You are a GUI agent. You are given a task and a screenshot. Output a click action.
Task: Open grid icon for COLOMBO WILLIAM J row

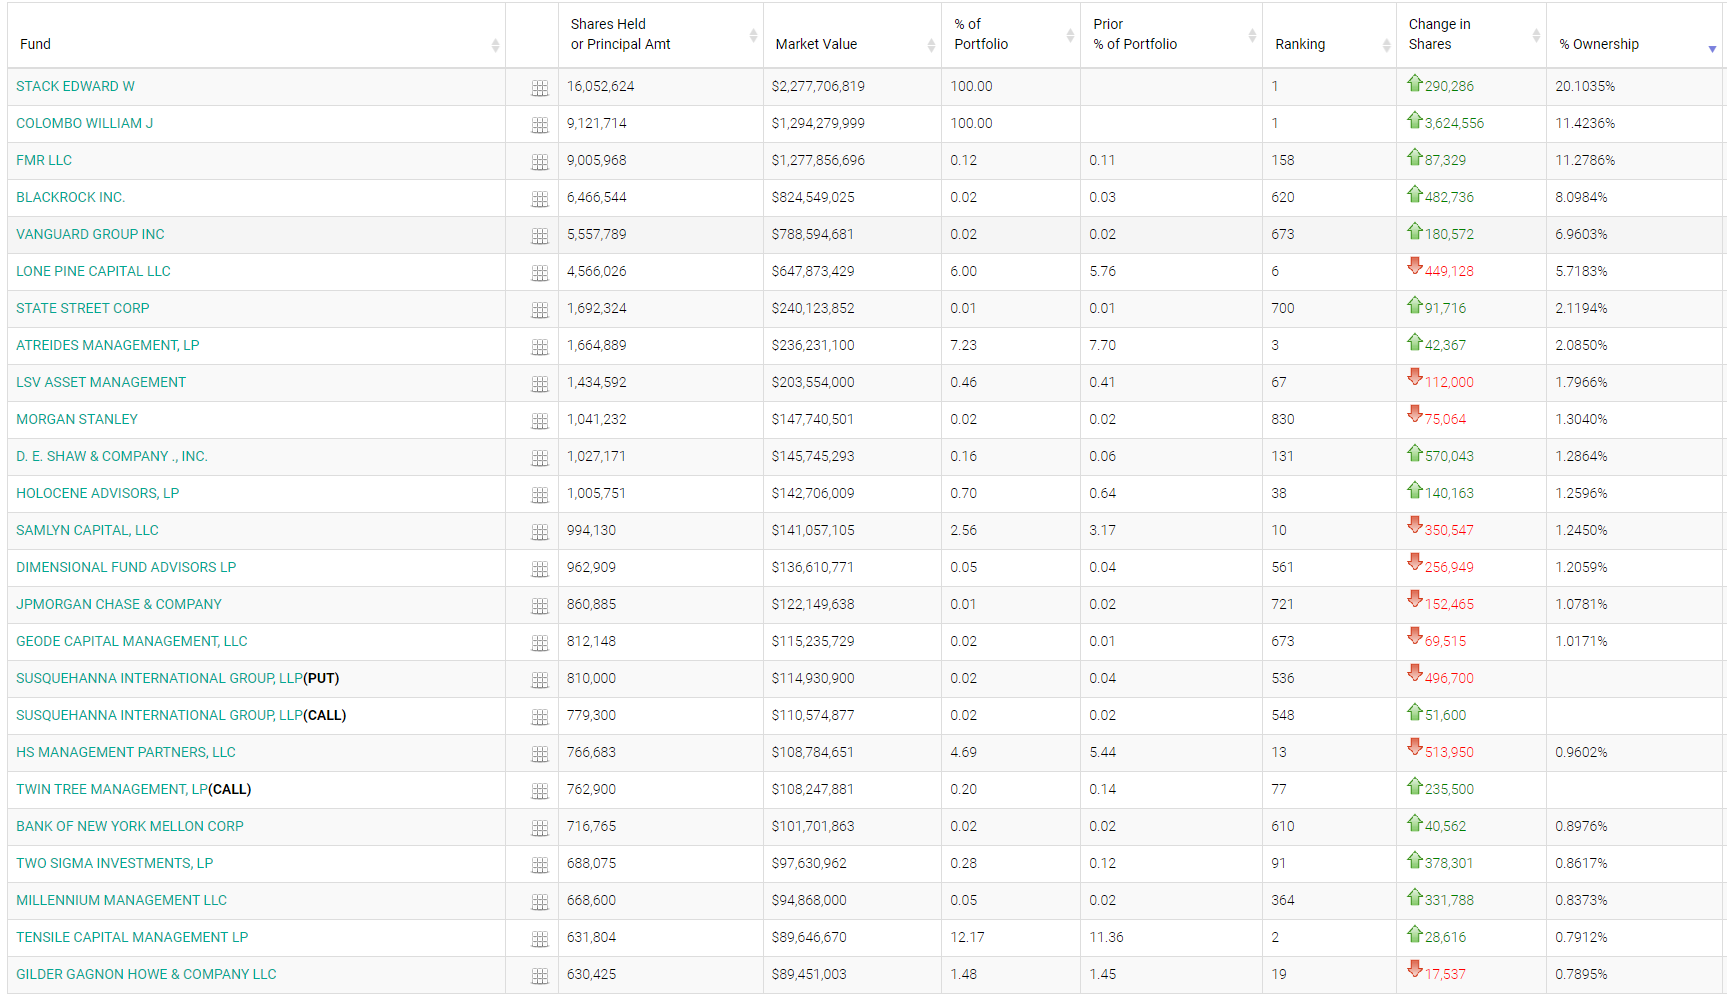pos(540,125)
